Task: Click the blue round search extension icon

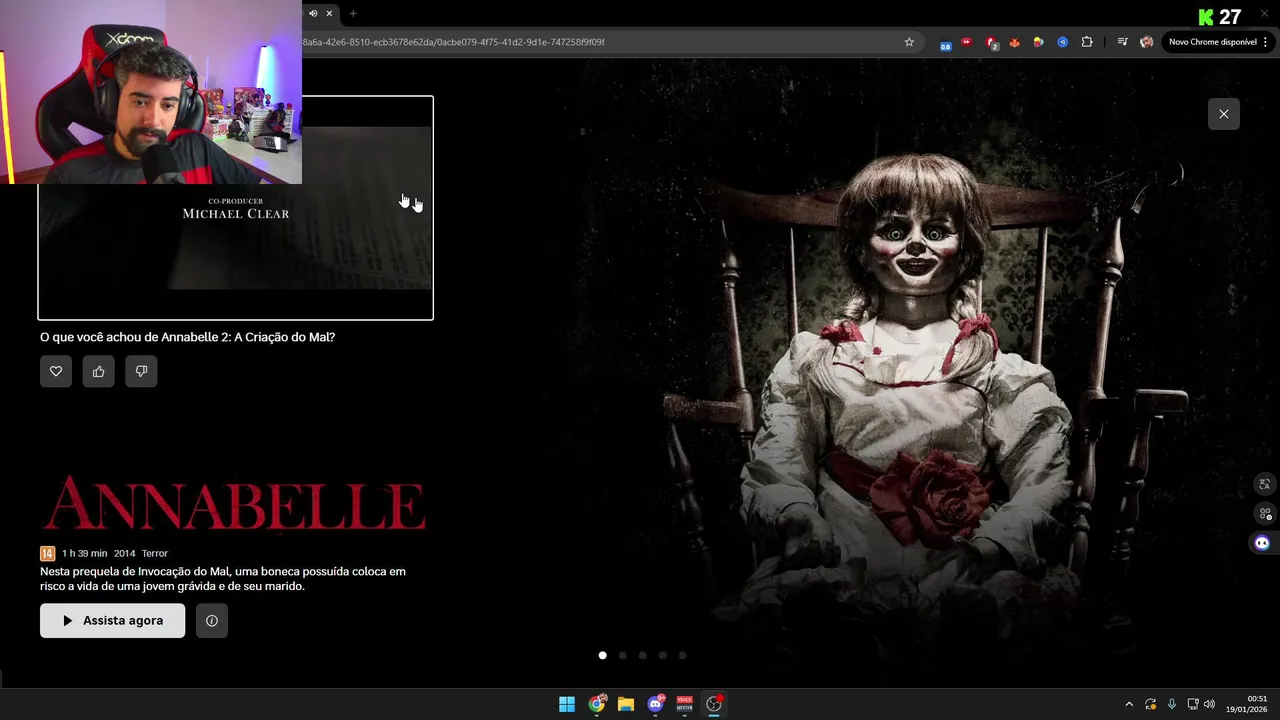Action: pyautogui.click(x=1062, y=42)
